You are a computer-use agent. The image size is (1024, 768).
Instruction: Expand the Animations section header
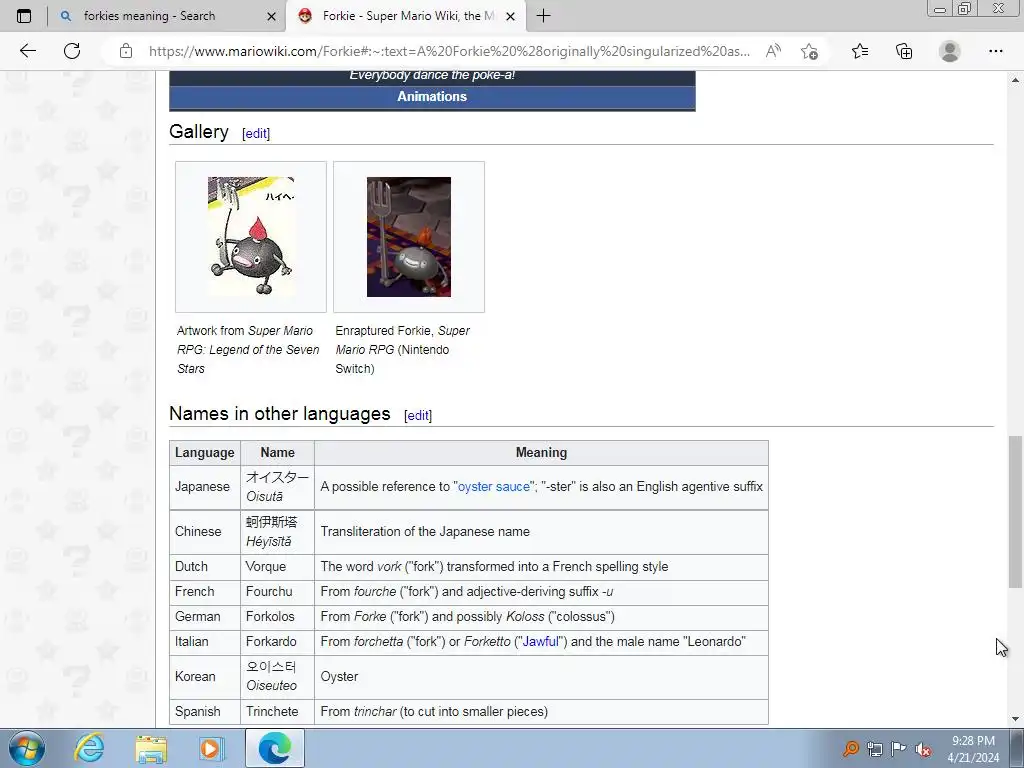pyautogui.click(x=432, y=97)
